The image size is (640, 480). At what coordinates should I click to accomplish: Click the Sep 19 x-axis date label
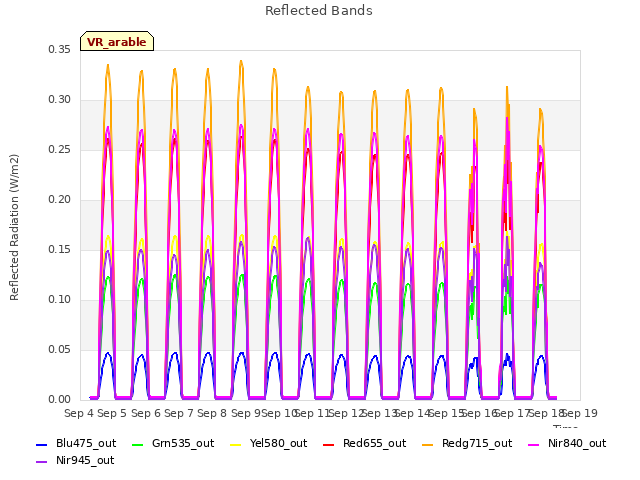click(x=580, y=413)
